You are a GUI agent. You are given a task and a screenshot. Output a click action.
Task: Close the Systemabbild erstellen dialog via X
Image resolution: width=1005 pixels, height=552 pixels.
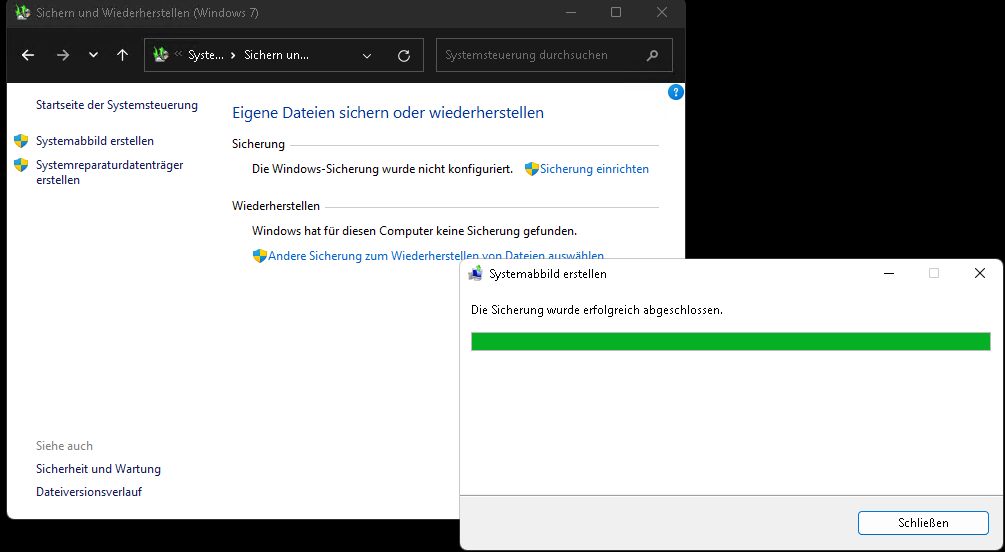click(979, 273)
